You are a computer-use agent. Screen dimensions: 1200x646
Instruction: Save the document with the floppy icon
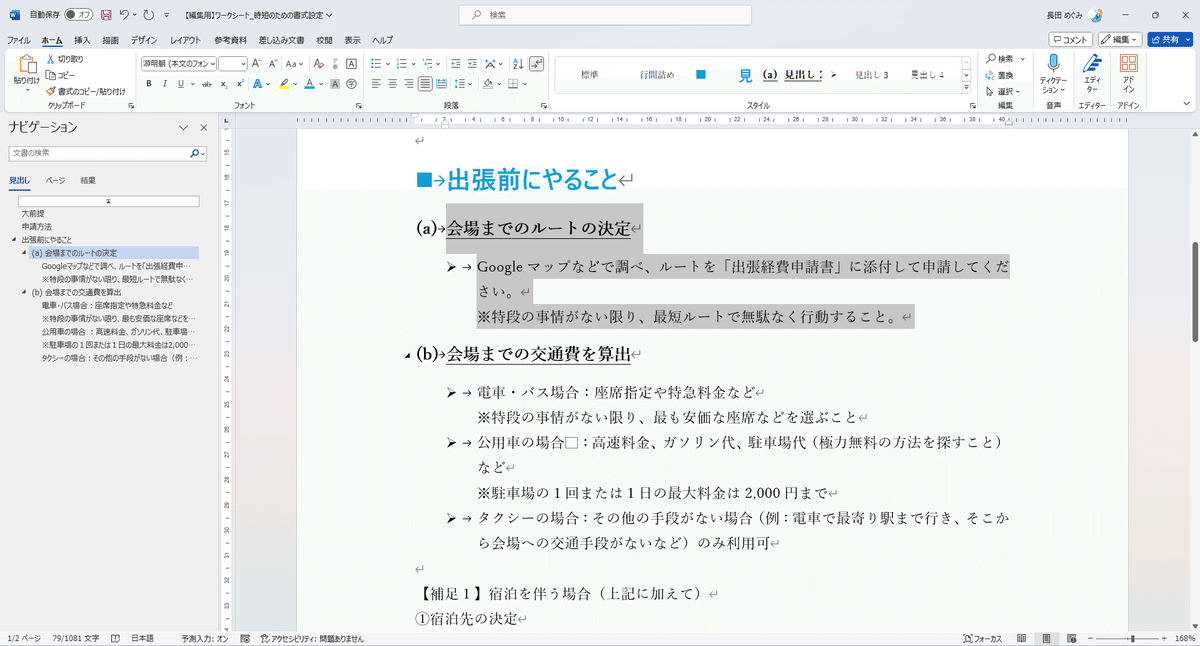pos(106,15)
